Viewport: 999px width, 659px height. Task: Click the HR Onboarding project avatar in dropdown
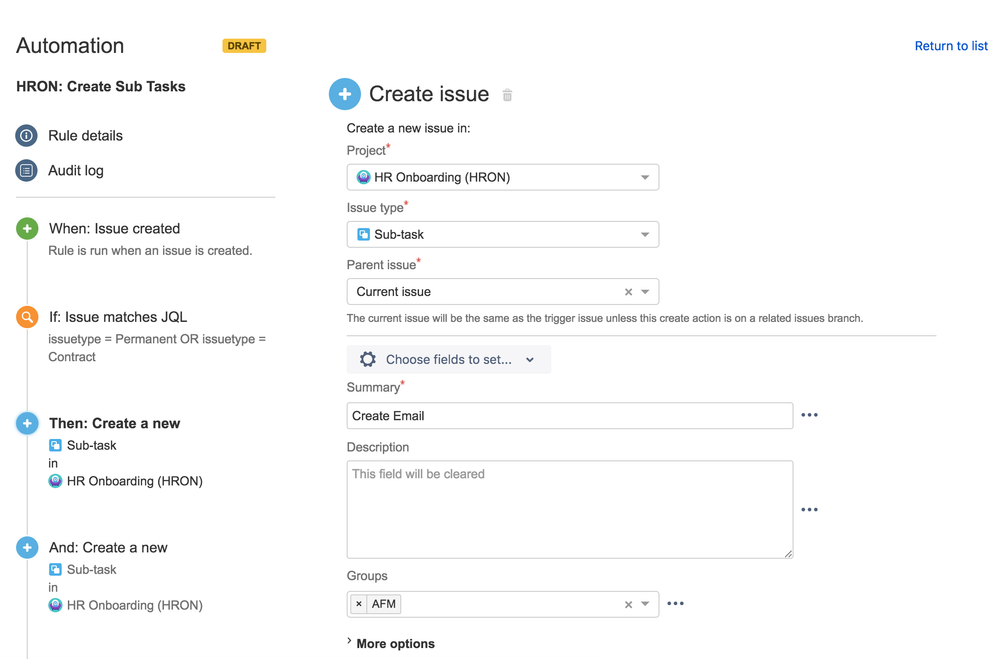tap(363, 177)
